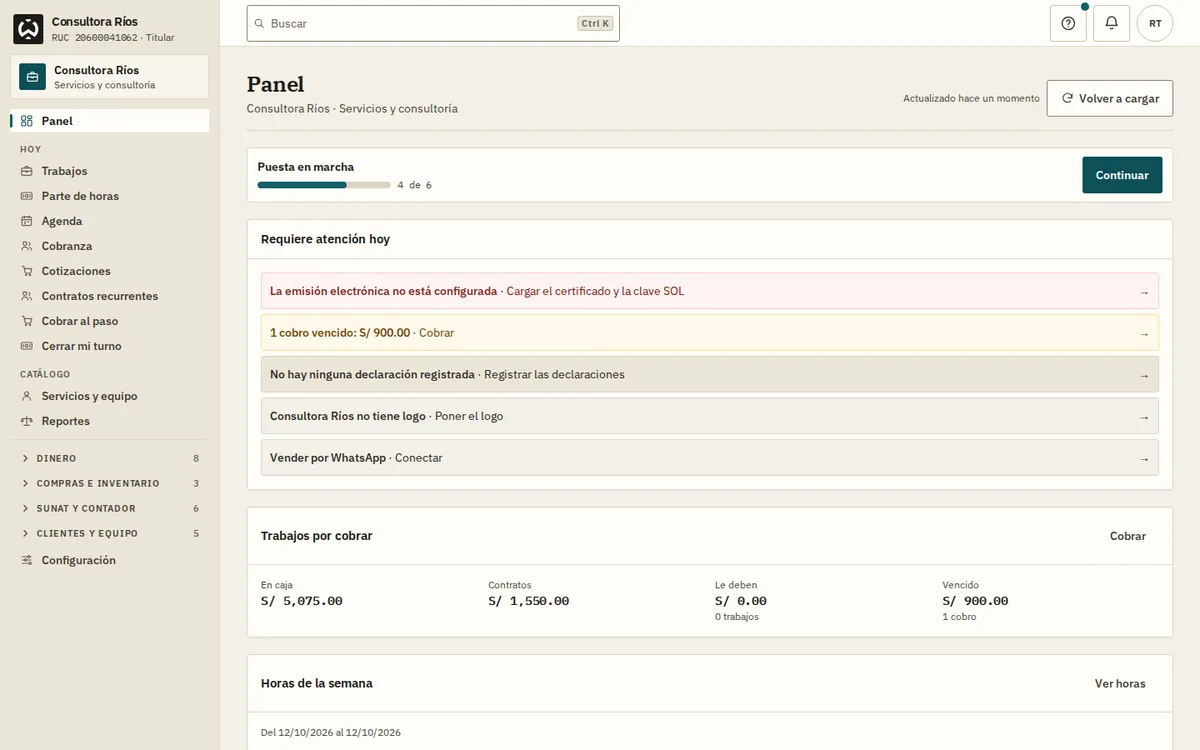
Task: Open Cobranza menu item
Action: pyautogui.click(x=110, y=246)
